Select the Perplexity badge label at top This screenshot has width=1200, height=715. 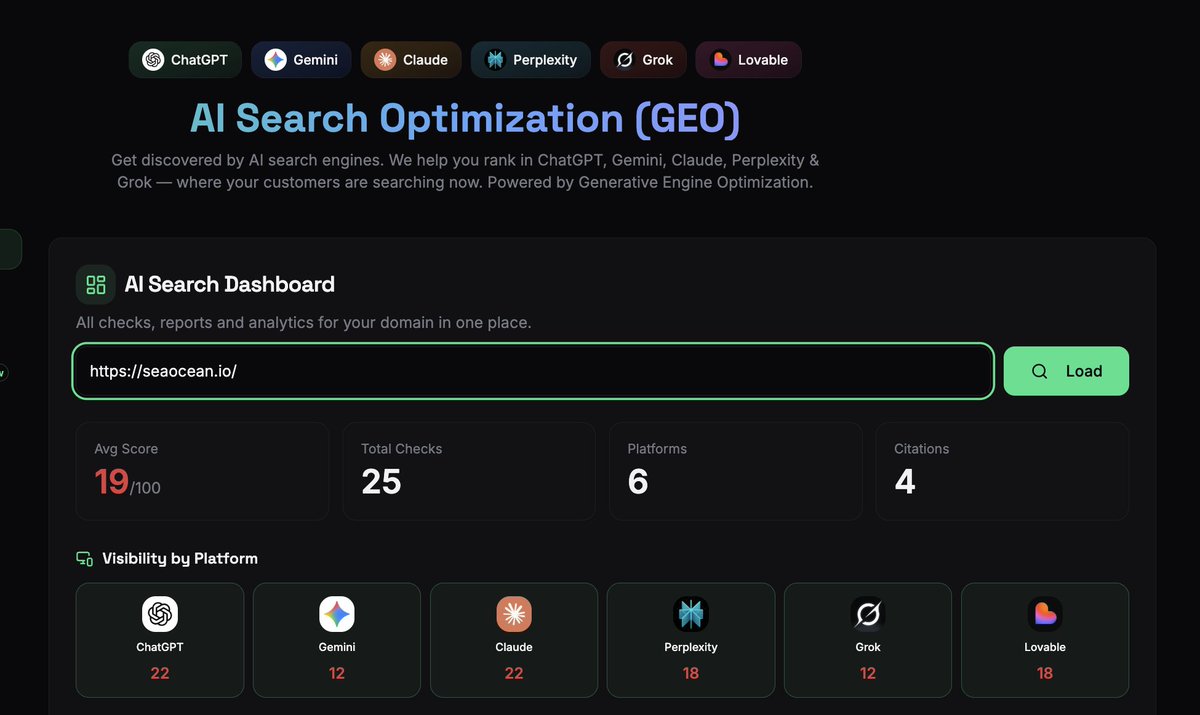[x=545, y=60]
